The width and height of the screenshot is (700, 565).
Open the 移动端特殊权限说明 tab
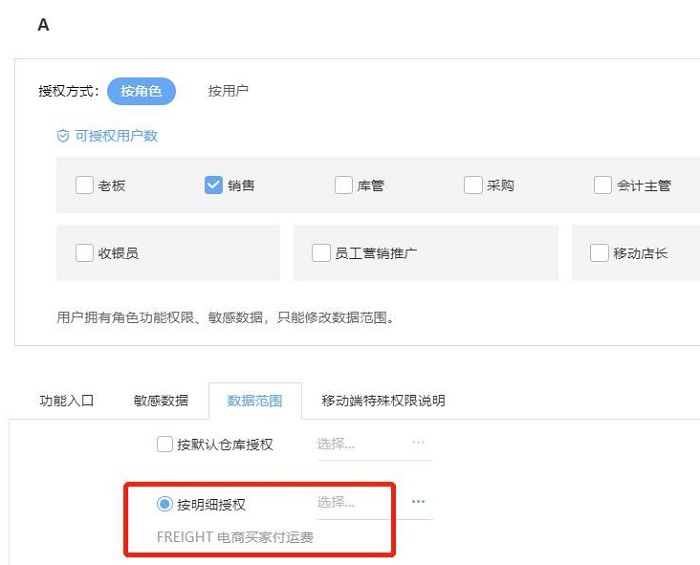pos(383,400)
